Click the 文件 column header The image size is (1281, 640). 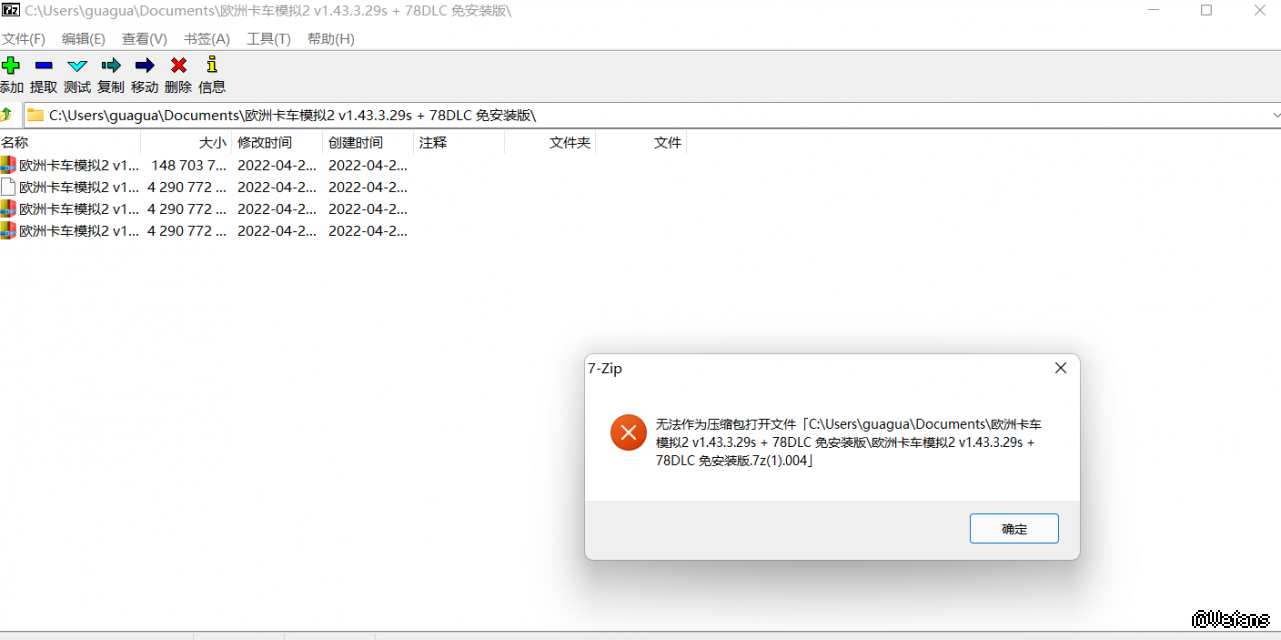tap(641, 143)
